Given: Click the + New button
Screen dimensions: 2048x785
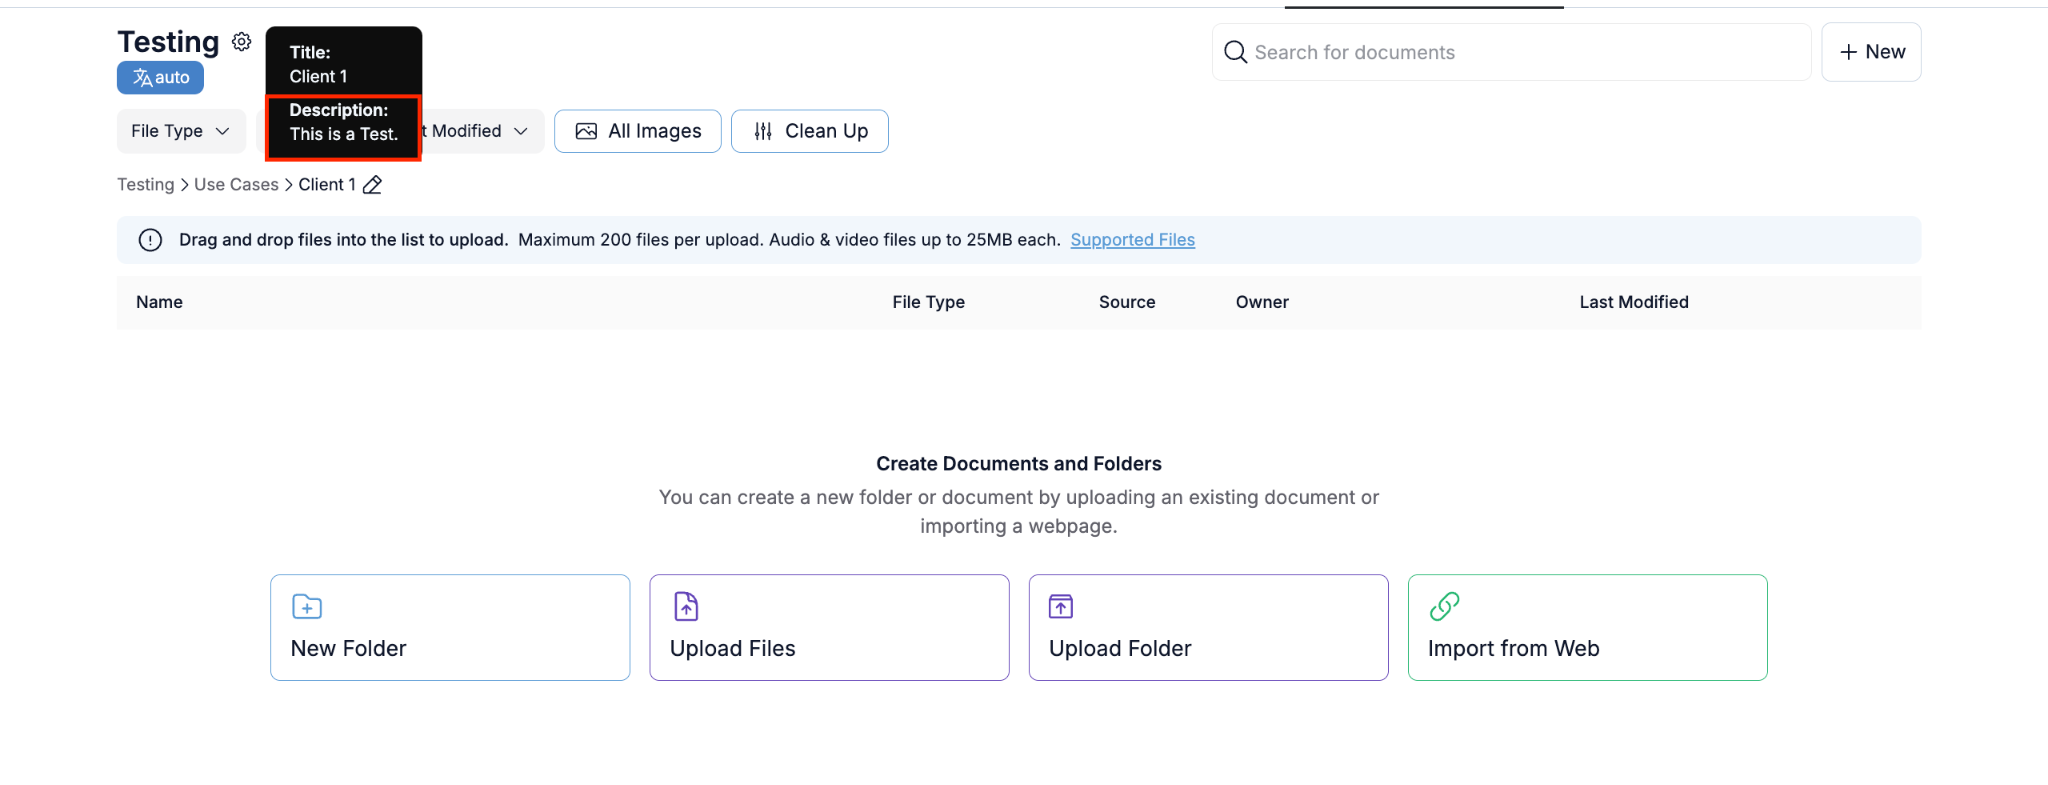Looking at the screenshot, I should point(1871,52).
